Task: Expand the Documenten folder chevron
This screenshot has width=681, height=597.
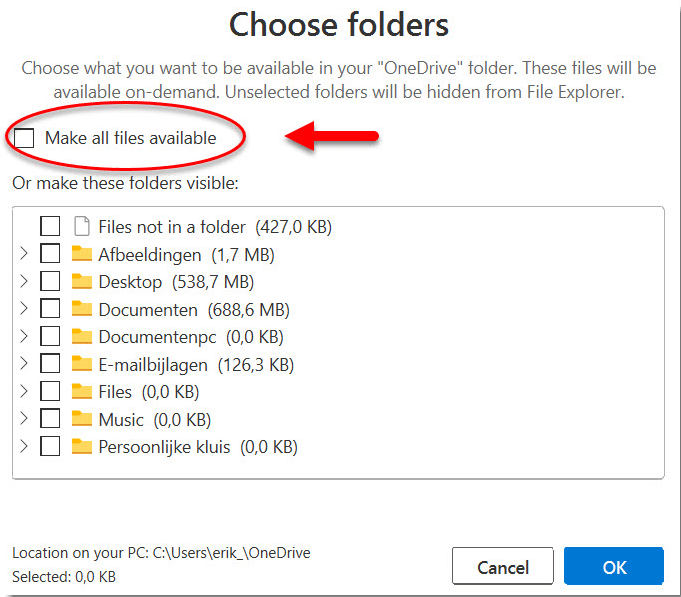Action: pyautogui.click(x=23, y=309)
